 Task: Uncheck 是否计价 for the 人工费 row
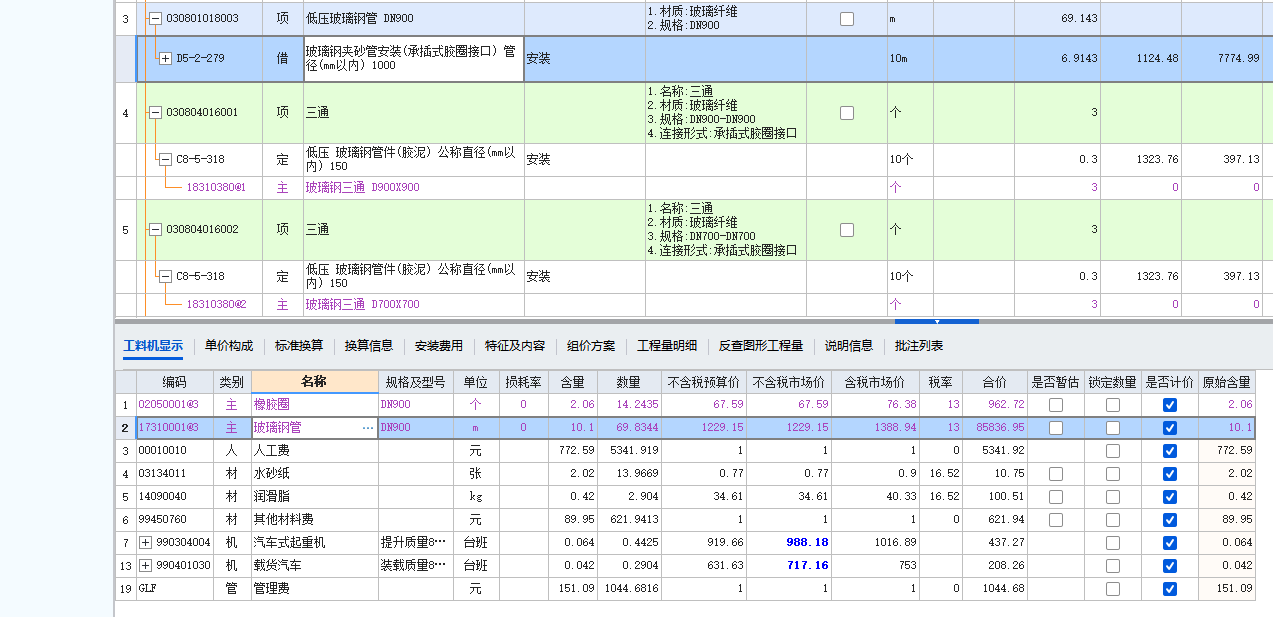point(1168,451)
